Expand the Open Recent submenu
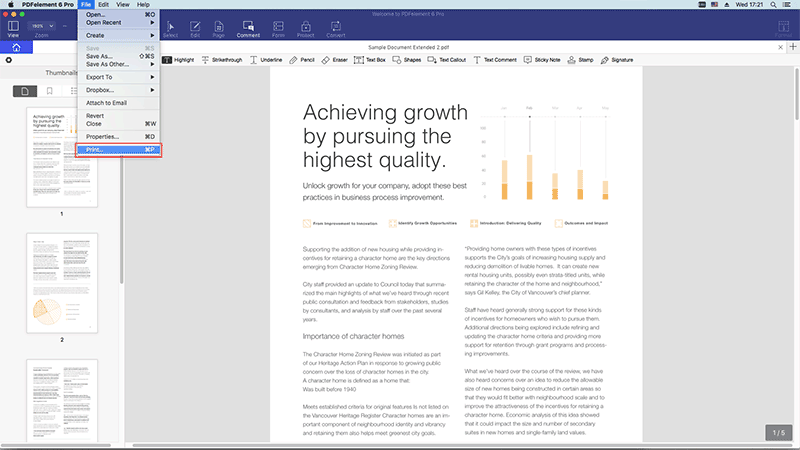This screenshot has height=450, width=800. 119,22
